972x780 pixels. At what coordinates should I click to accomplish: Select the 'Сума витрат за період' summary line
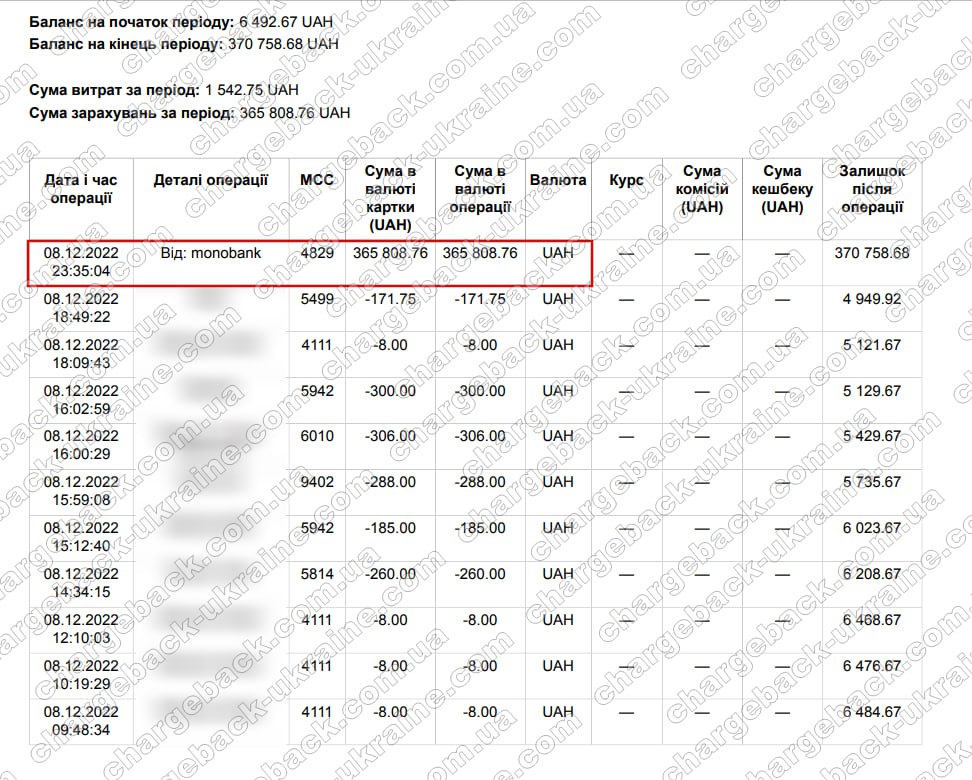pos(164,90)
